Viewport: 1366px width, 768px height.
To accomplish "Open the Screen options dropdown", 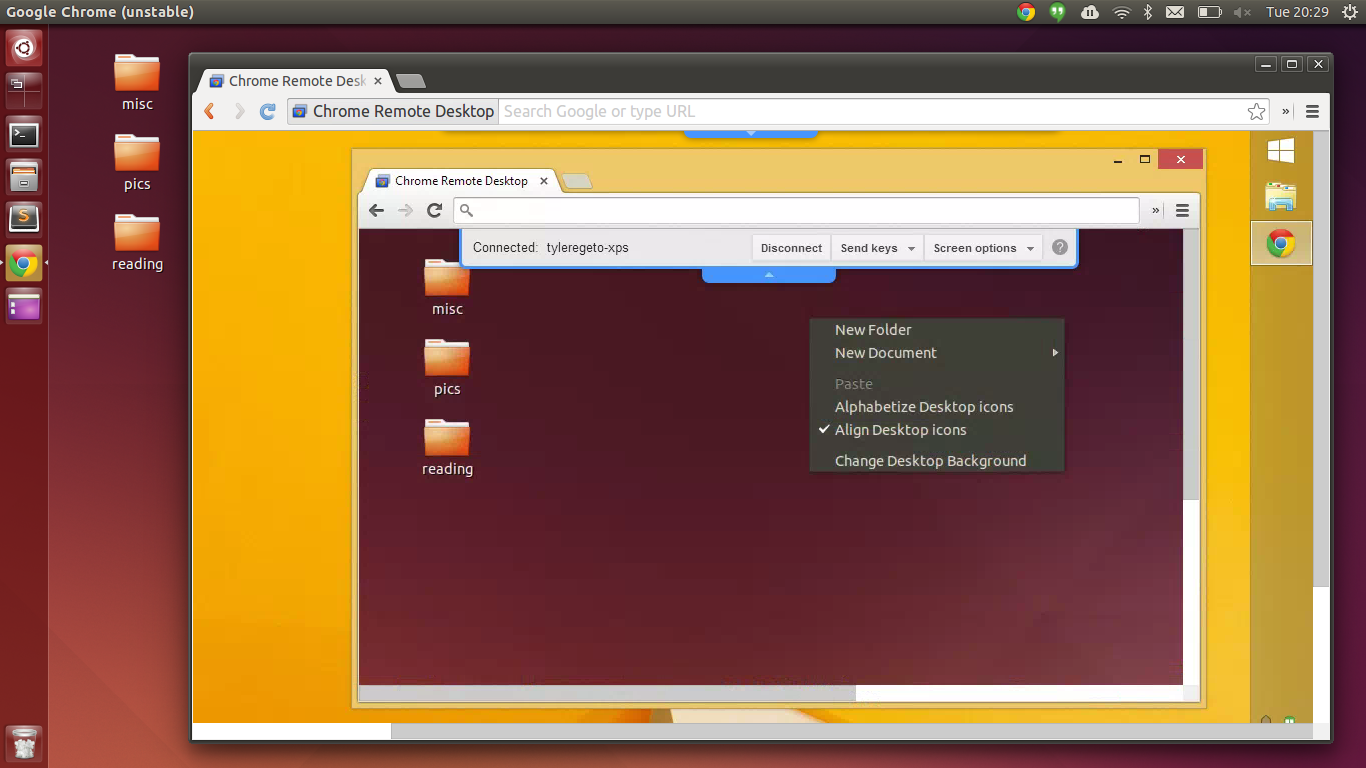I will point(984,248).
